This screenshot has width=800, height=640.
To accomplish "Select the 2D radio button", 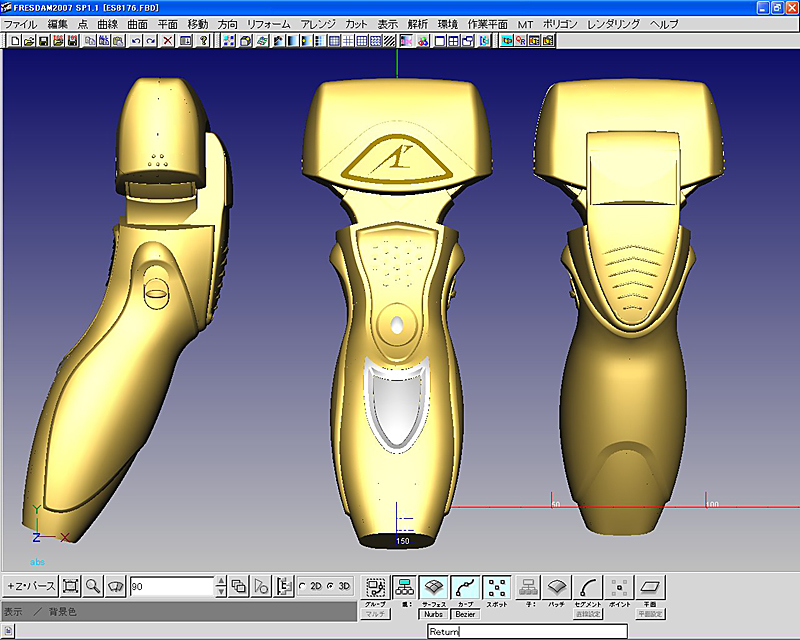I will 303,587.
